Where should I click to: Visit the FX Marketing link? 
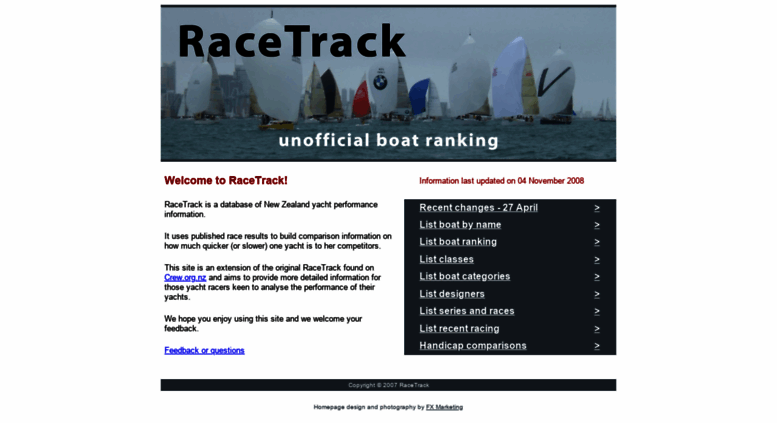coord(444,407)
